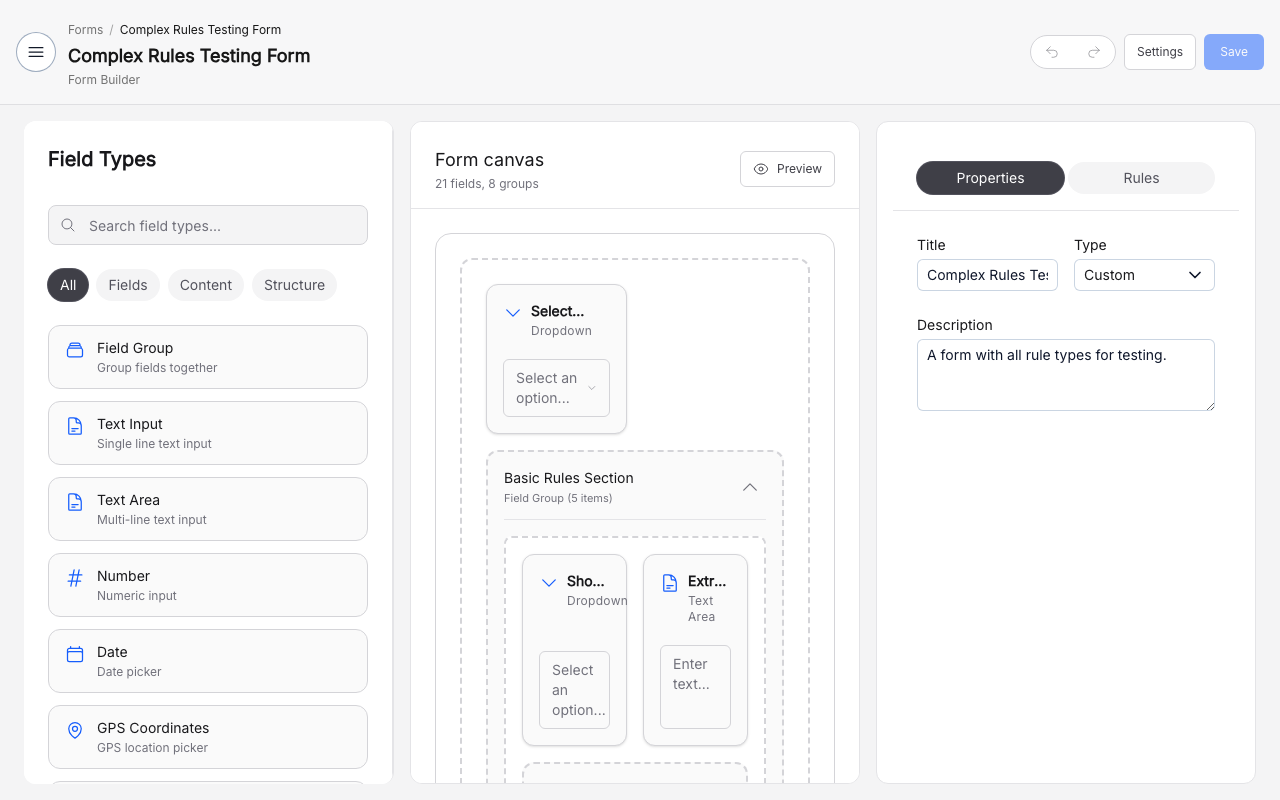Click the GPS Coordinates pin icon
Viewport: 1280px width, 800px height.
pos(75,730)
